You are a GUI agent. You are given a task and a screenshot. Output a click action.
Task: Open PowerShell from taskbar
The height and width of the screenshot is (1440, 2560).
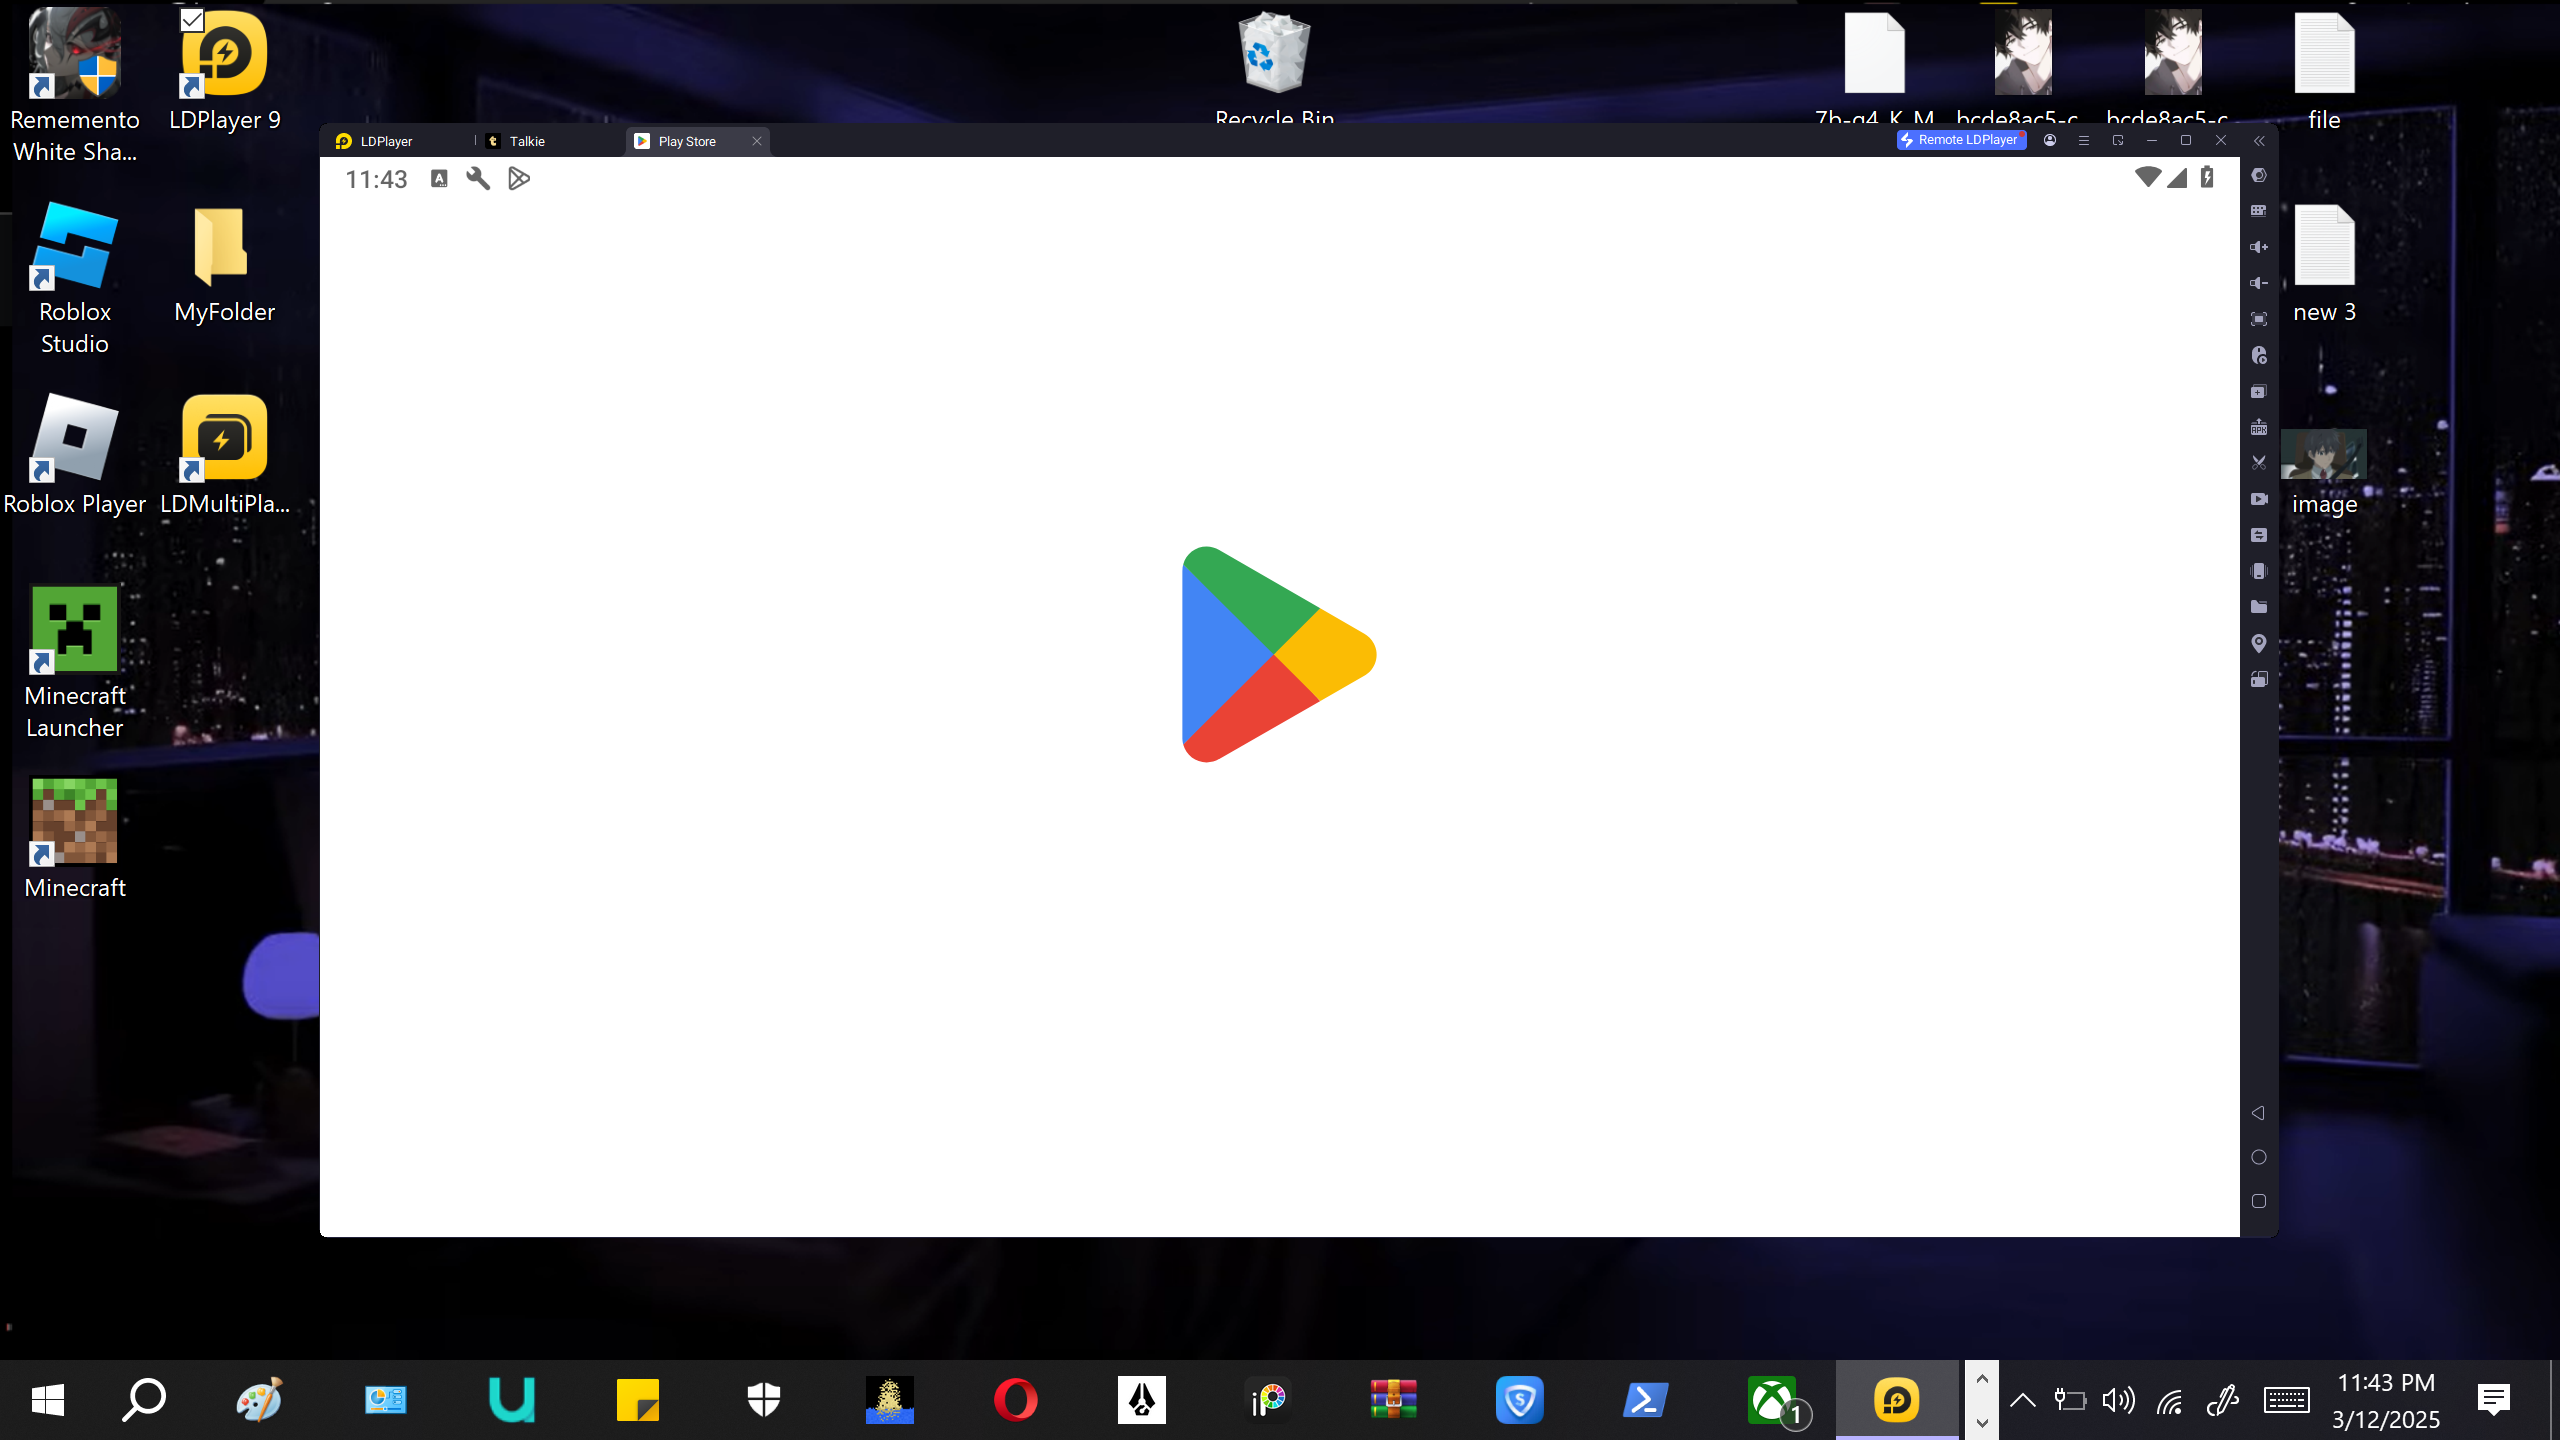coord(1645,1400)
